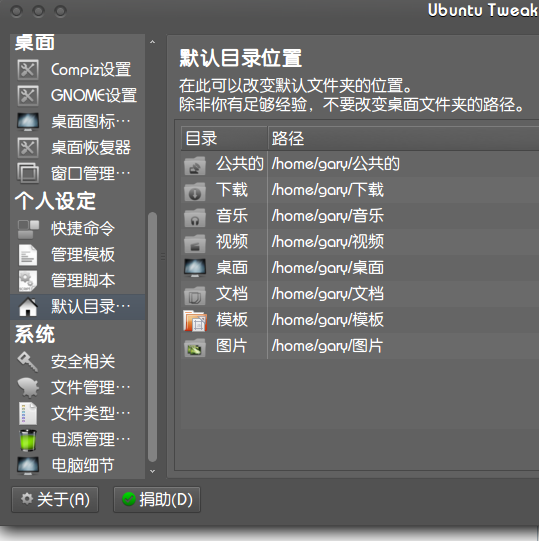
Task: Click the 窗口管理 overlapping windows icon
Action: (28, 173)
